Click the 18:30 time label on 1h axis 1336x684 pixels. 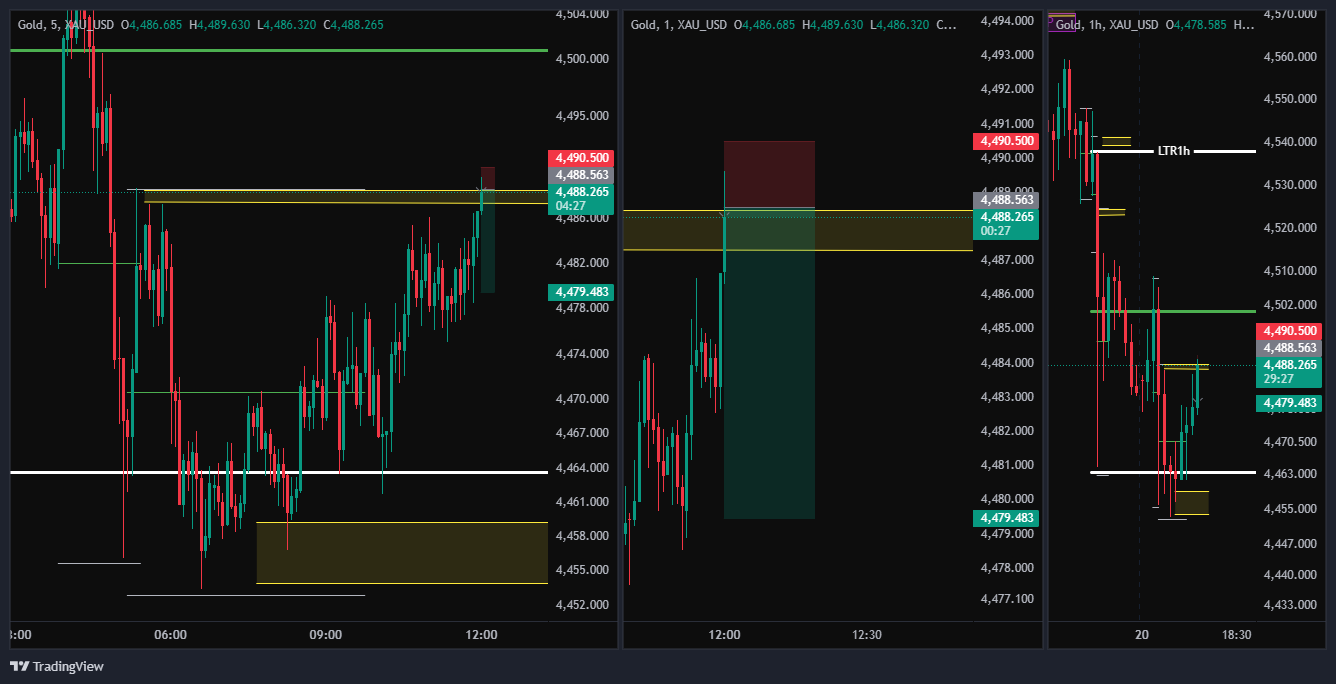click(1237, 634)
